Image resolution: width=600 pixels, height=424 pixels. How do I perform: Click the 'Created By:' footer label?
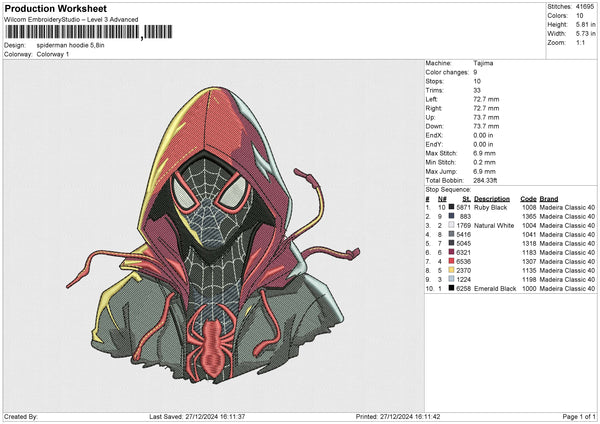[x=21, y=416]
